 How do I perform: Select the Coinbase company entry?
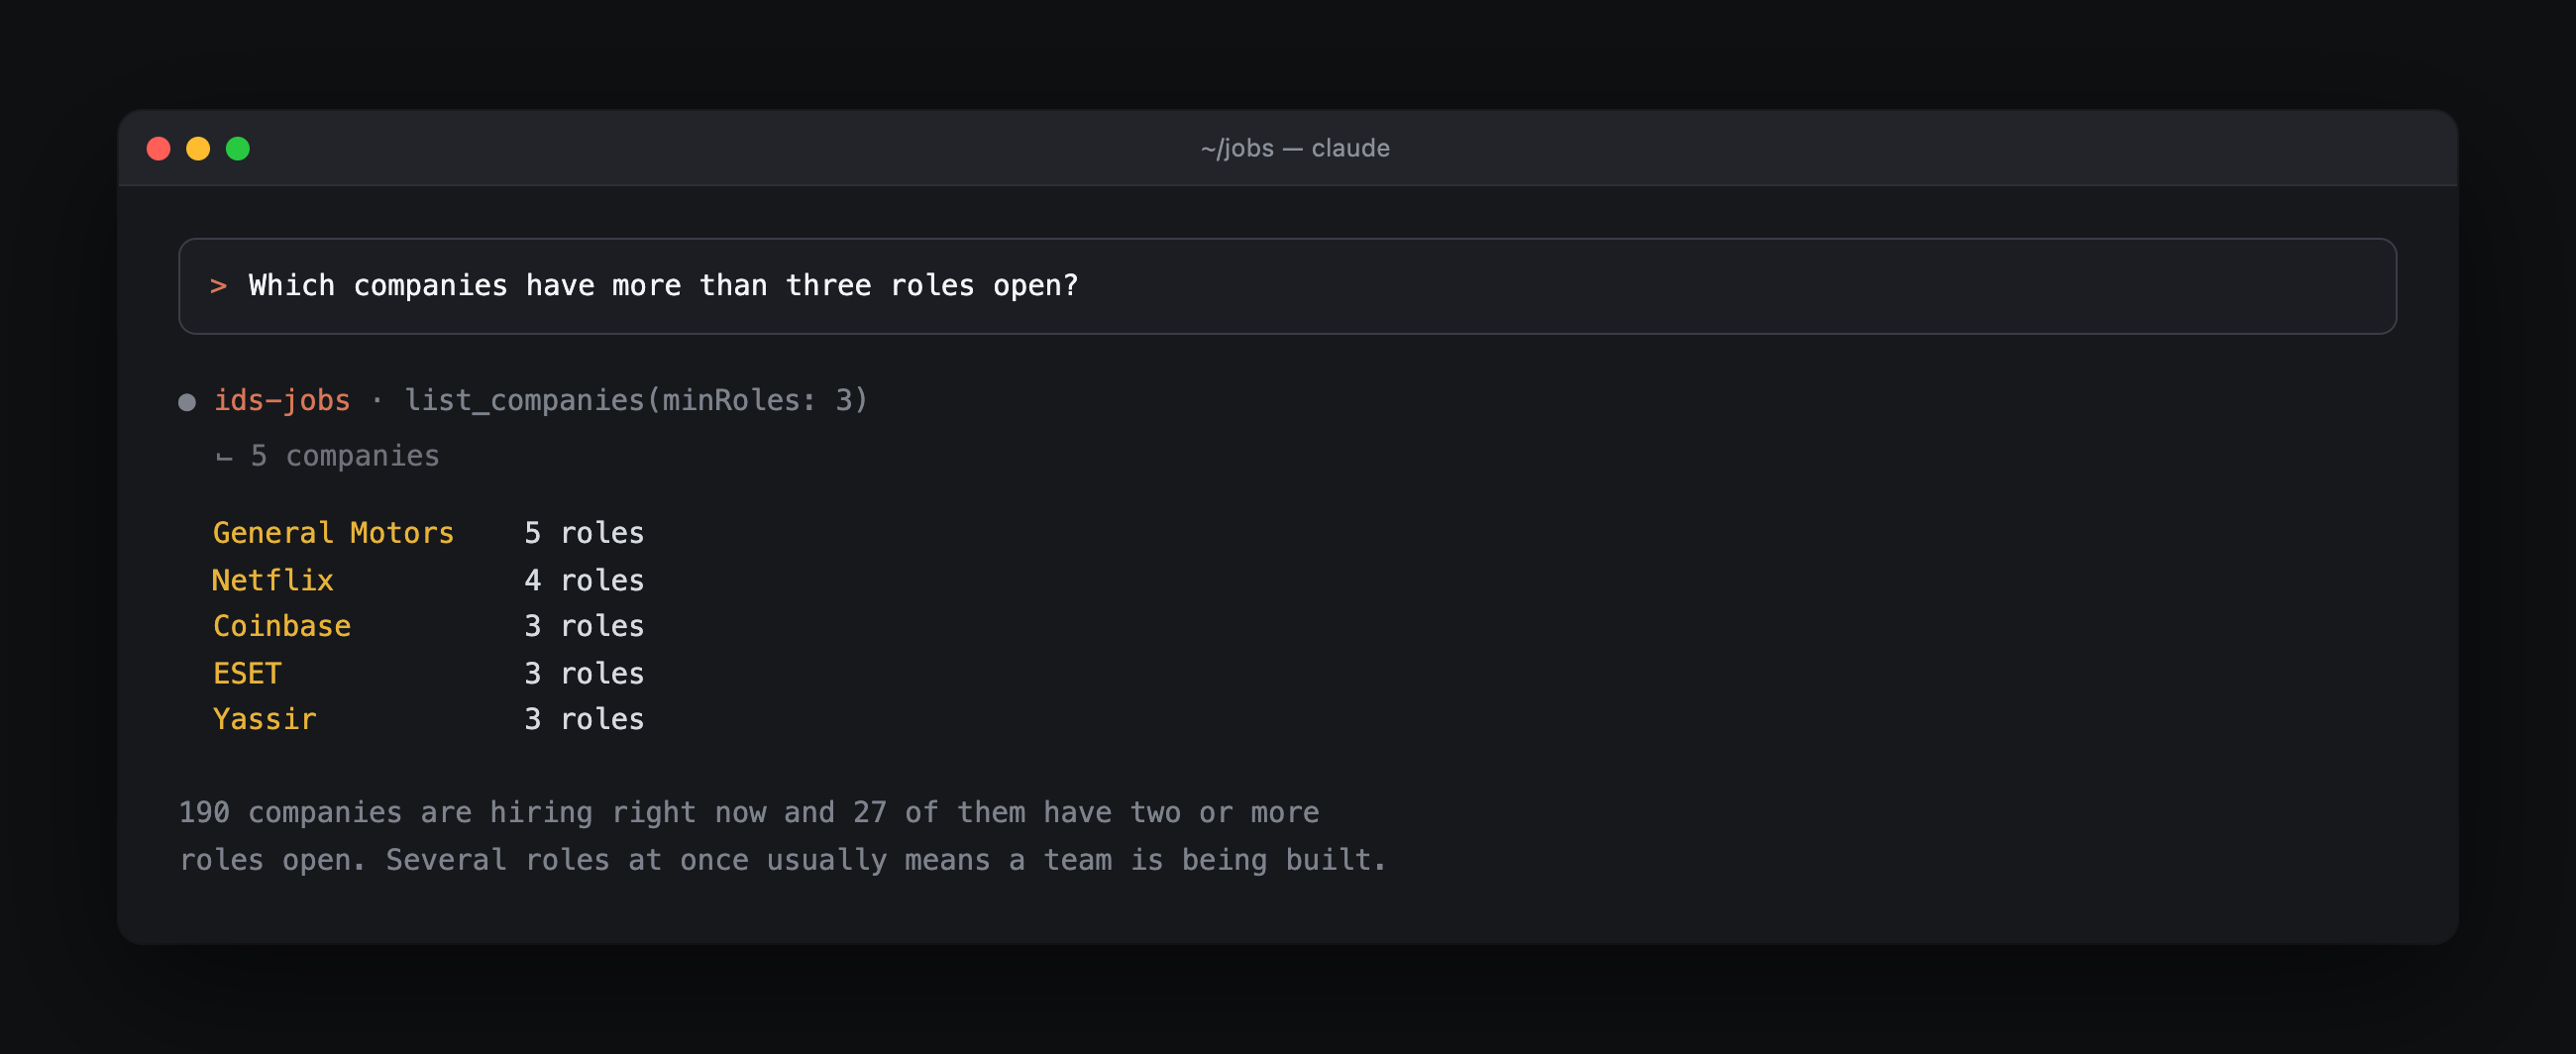[281, 626]
